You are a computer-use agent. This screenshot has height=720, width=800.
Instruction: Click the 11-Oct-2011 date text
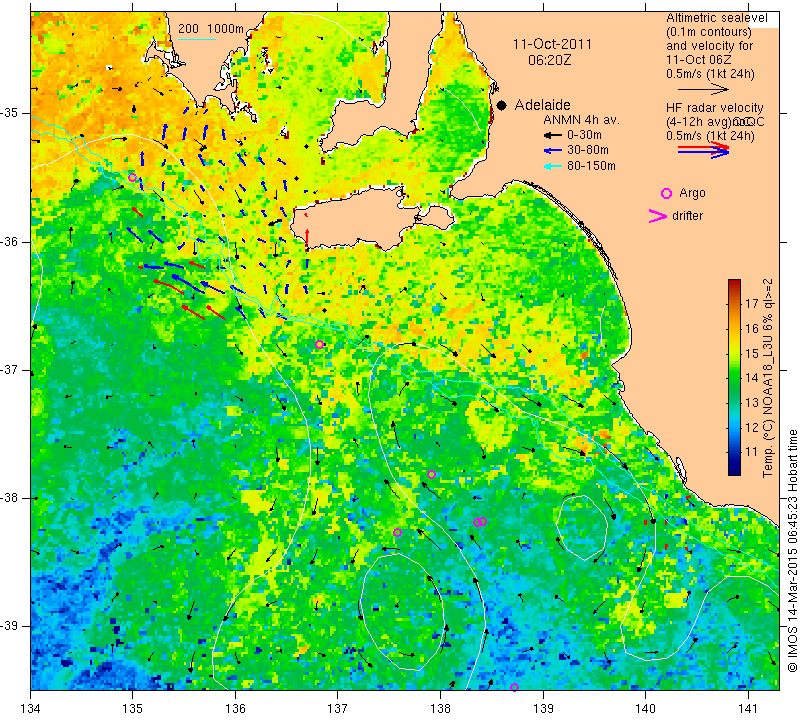pyautogui.click(x=552, y=44)
